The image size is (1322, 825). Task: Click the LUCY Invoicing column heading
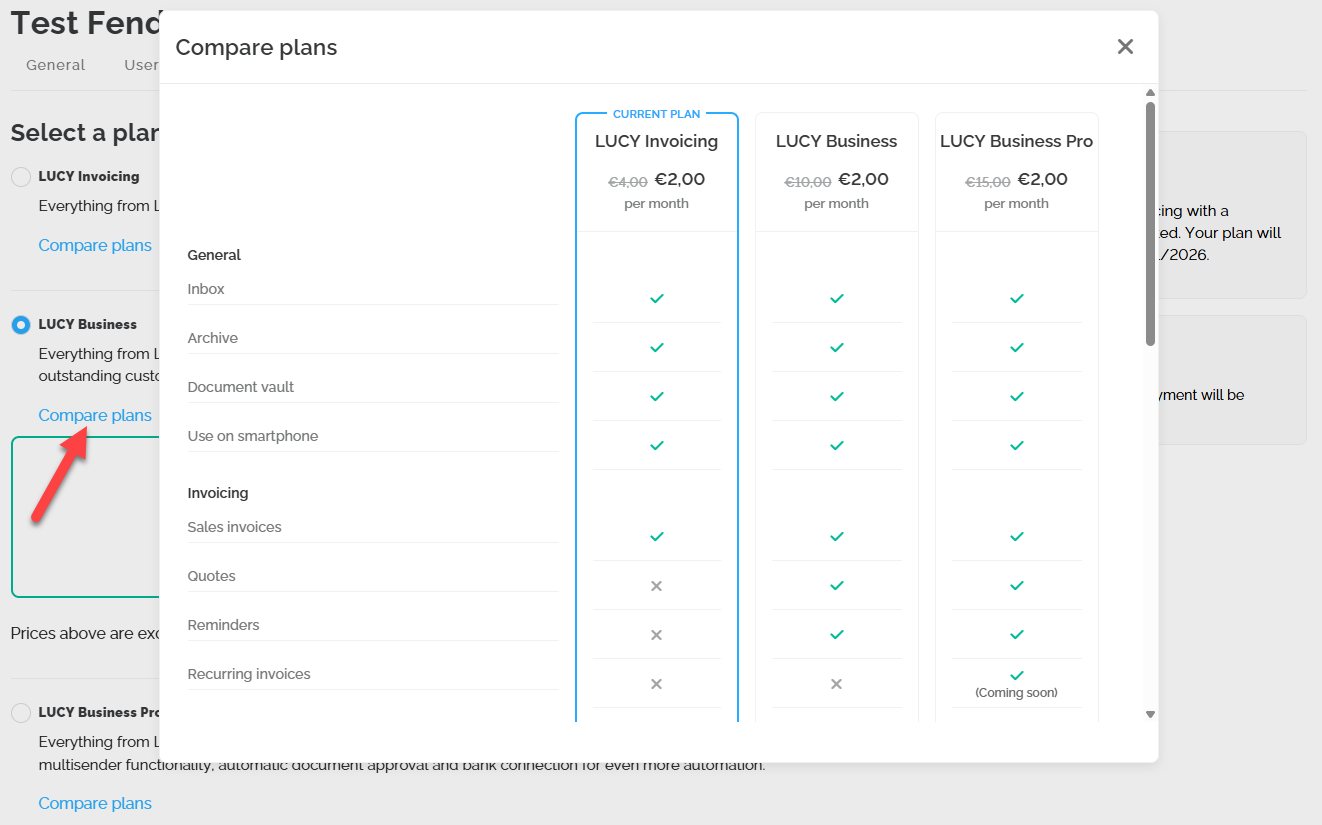click(657, 141)
